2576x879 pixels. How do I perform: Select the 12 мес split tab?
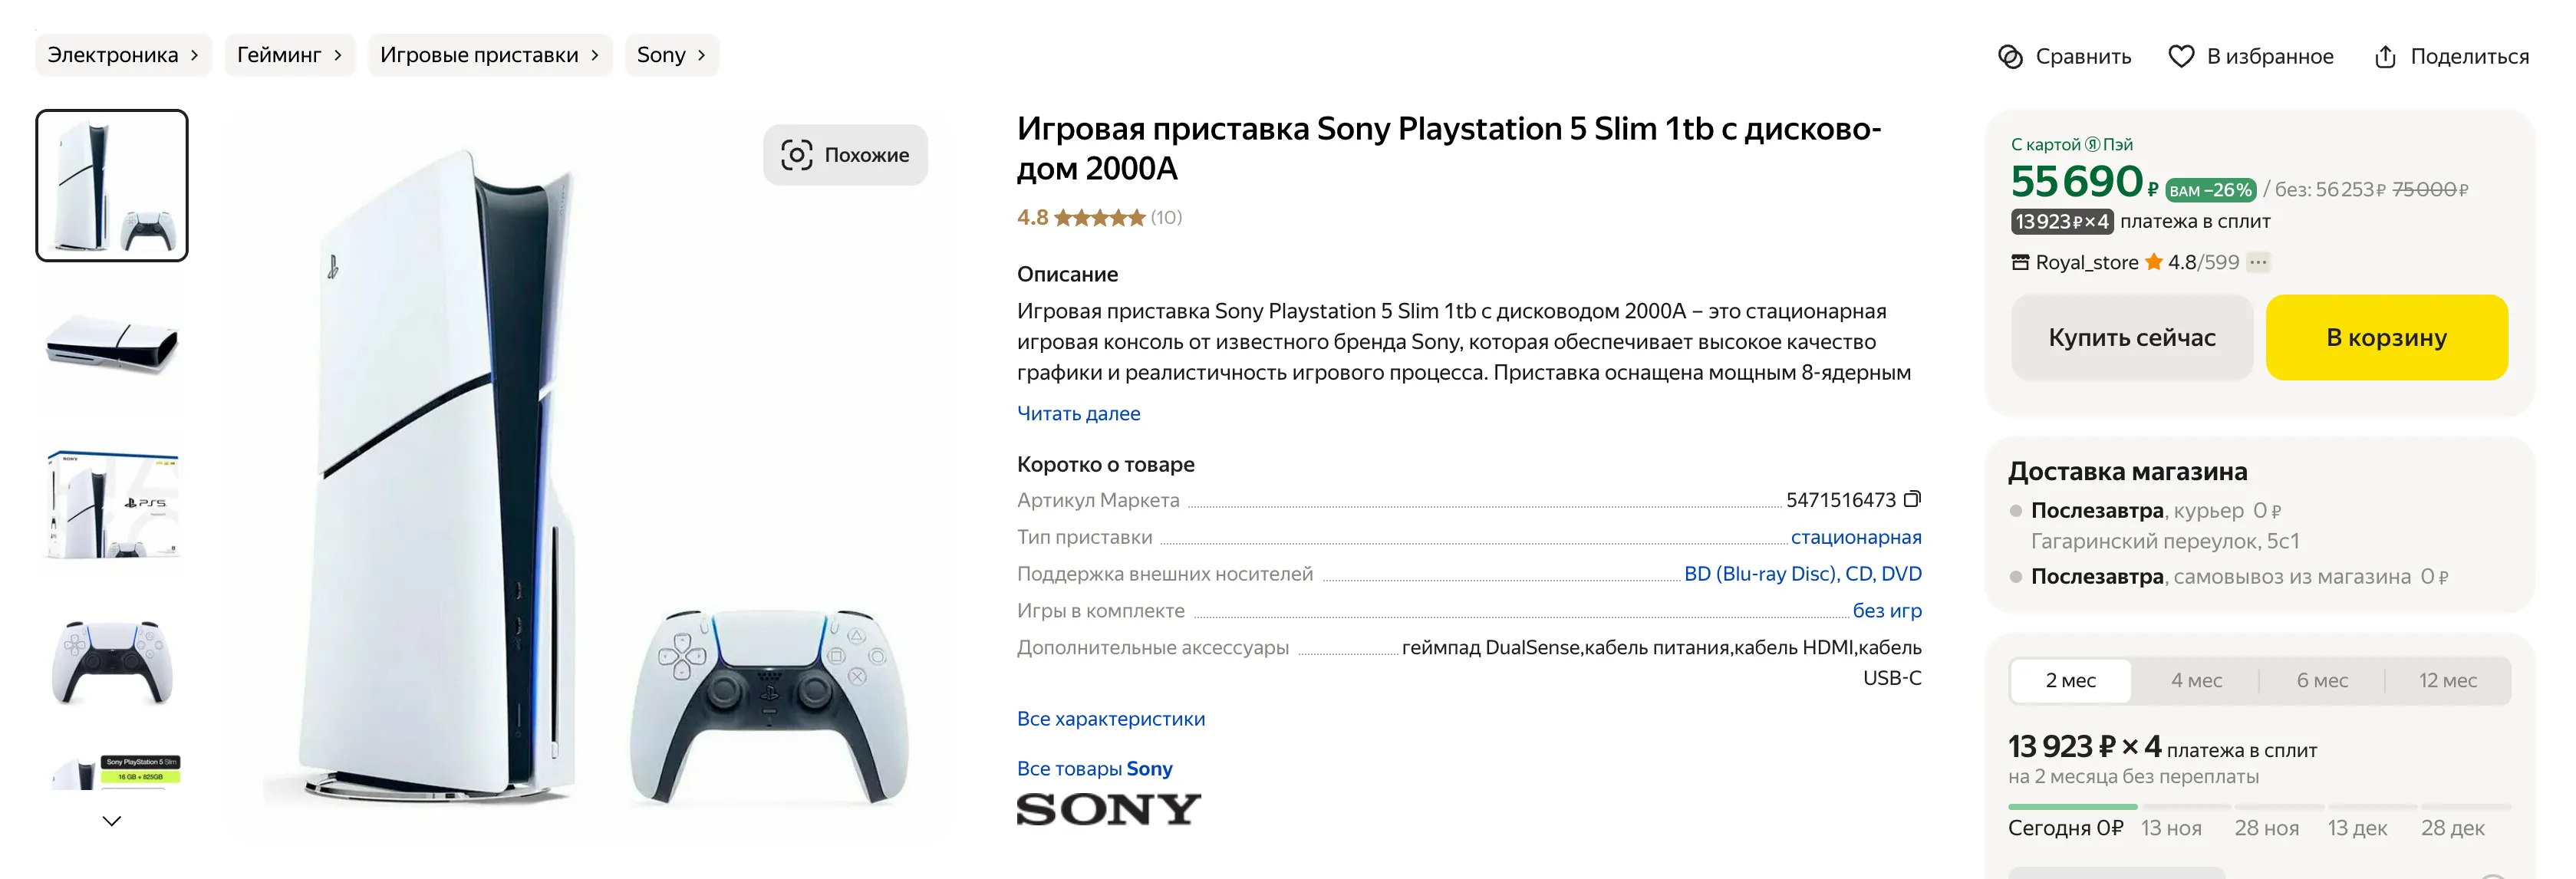pos(2447,681)
